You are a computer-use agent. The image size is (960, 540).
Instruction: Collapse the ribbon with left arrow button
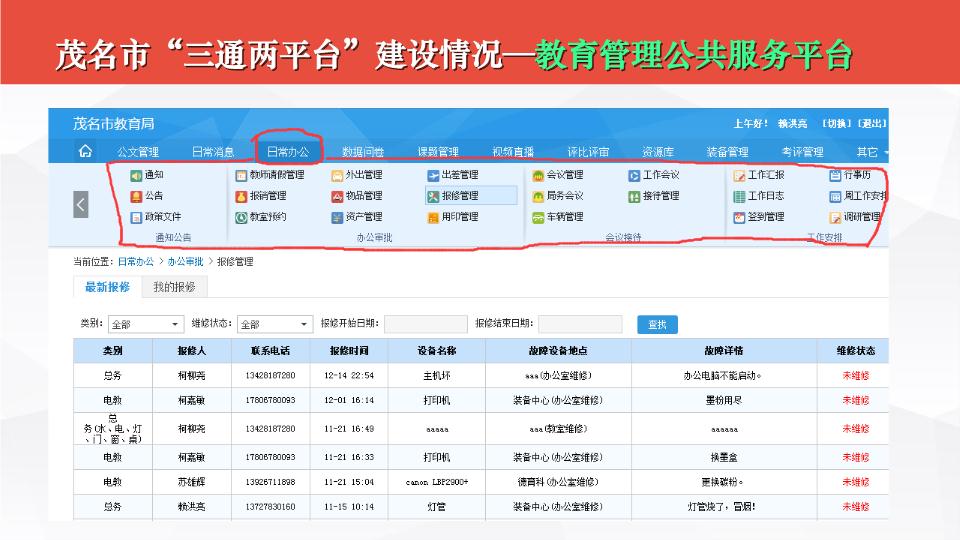tap(81, 203)
